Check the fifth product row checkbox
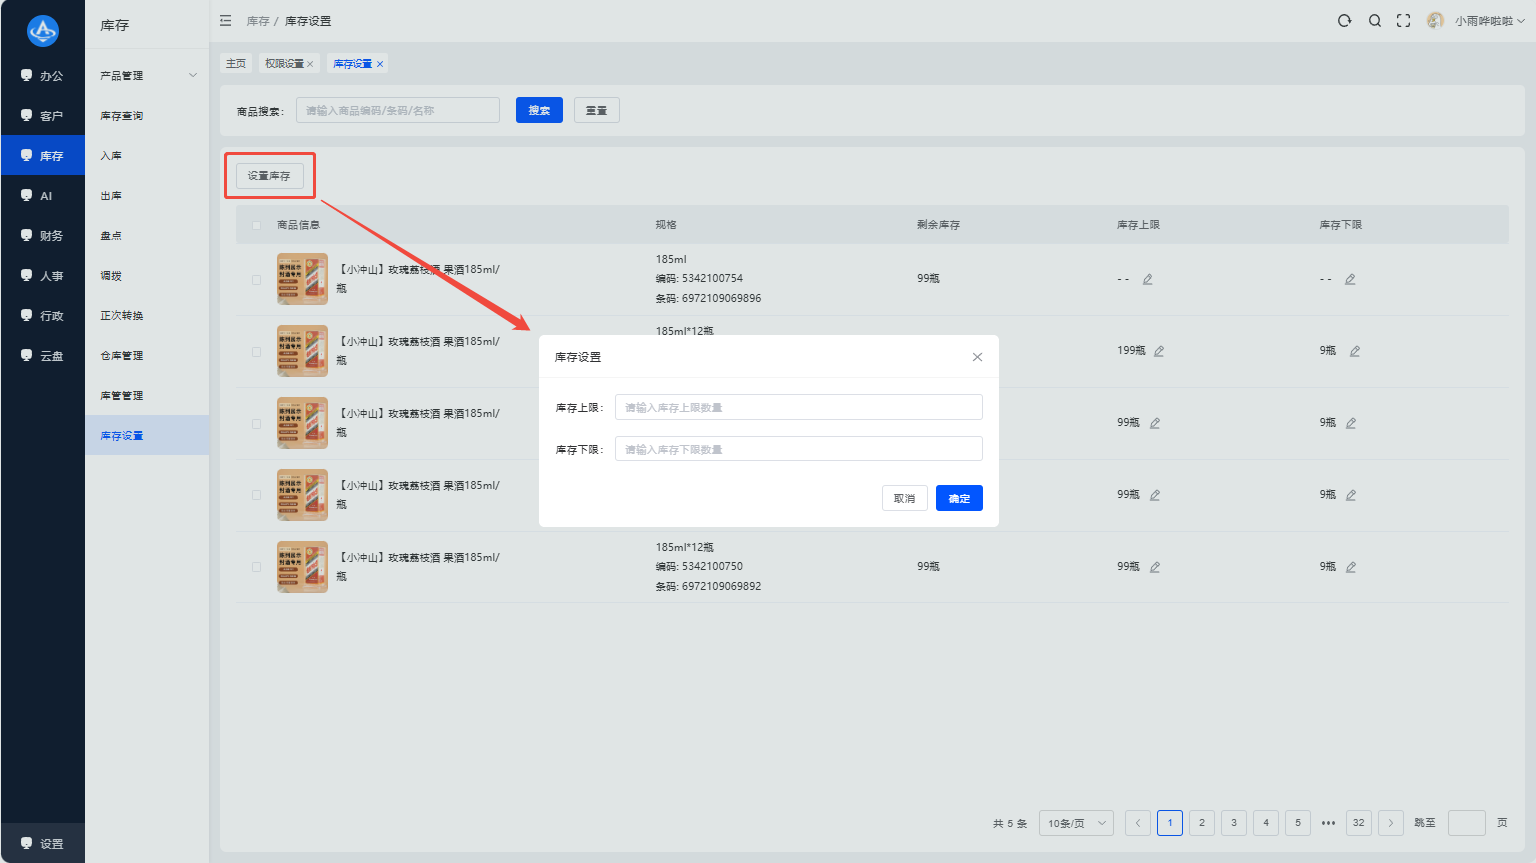Viewport: 1536px width, 863px height. point(256,567)
